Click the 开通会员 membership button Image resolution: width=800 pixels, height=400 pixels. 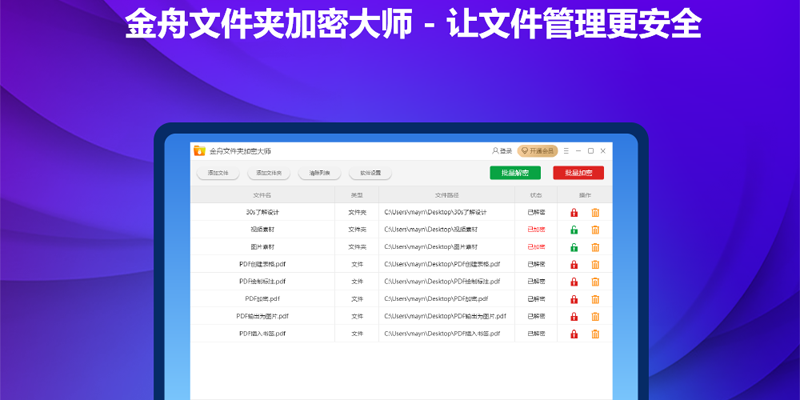[537, 151]
